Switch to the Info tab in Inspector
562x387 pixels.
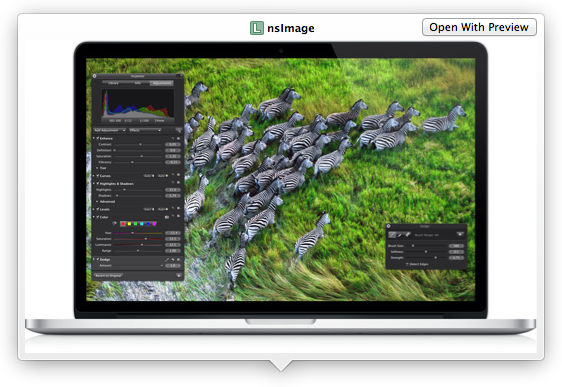click(138, 83)
